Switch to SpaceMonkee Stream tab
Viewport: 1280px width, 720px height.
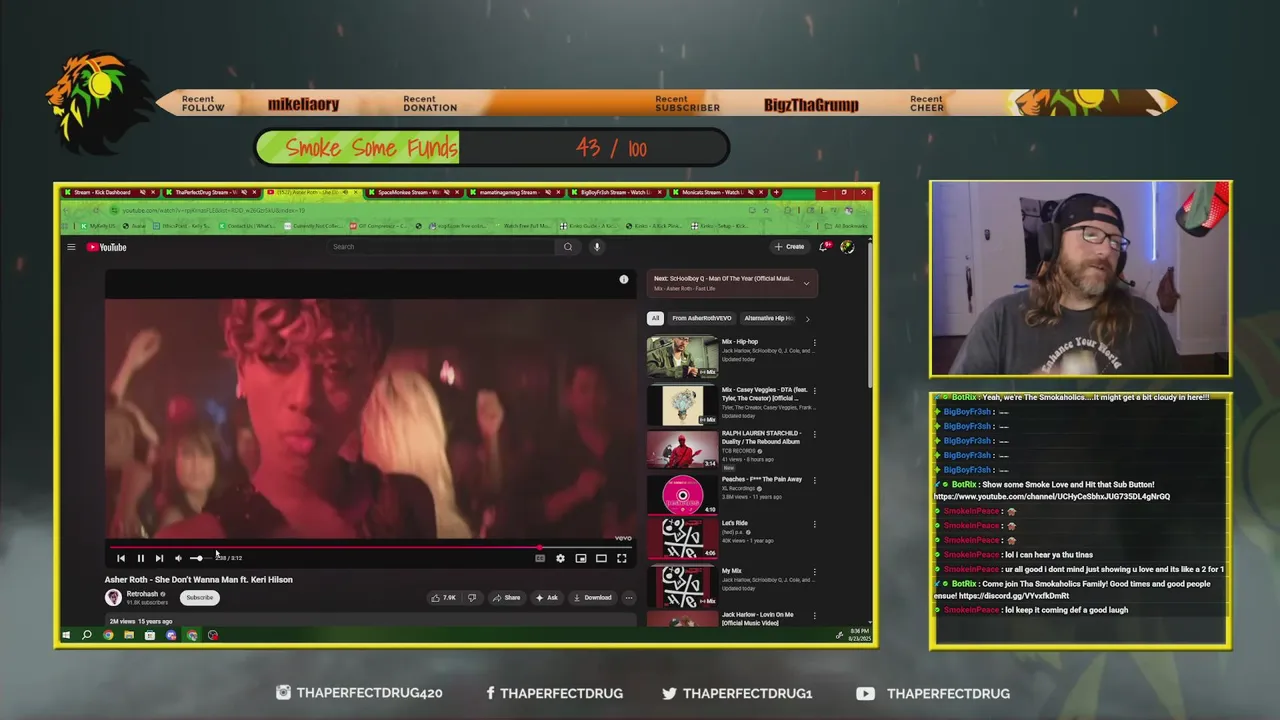(x=412, y=192)
